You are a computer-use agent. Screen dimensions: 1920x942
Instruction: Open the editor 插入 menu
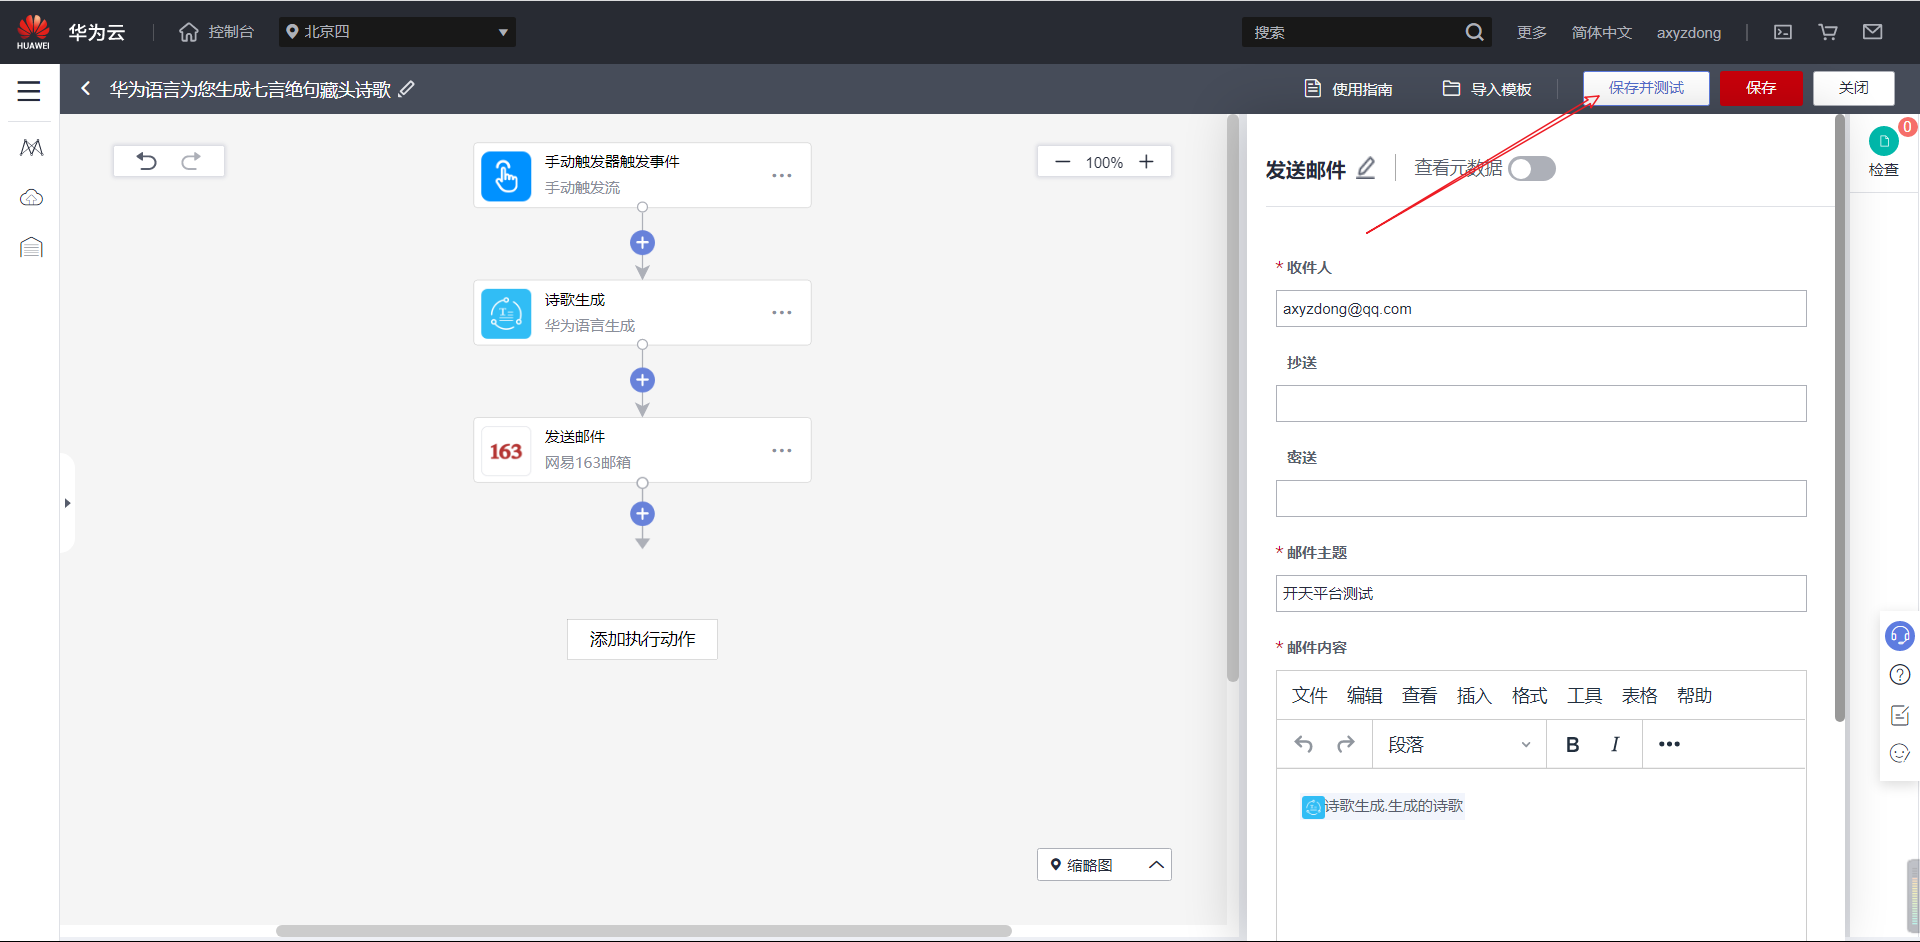(x=1474, y=695)
